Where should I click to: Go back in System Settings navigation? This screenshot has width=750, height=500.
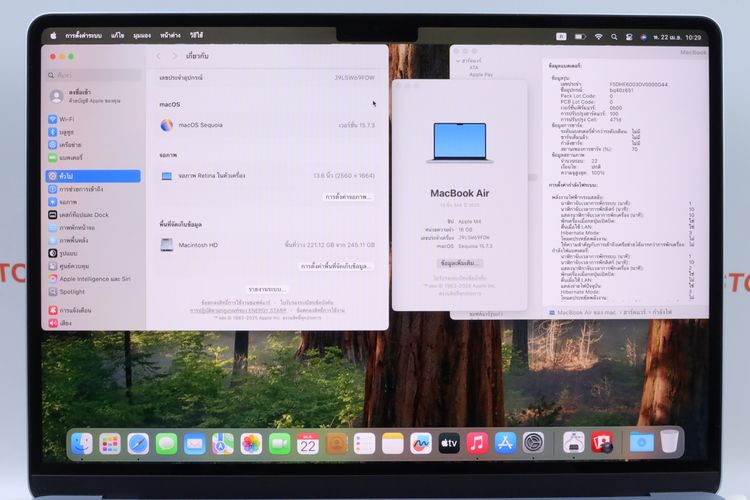click(x=159, y=56)
